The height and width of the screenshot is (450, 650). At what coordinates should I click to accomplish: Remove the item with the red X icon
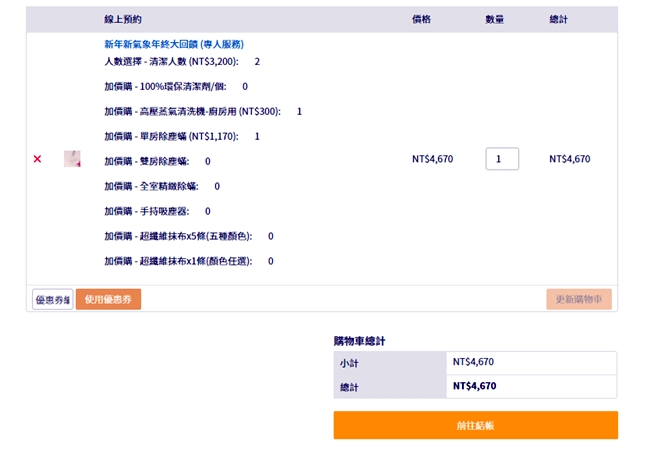click(38, 159)
